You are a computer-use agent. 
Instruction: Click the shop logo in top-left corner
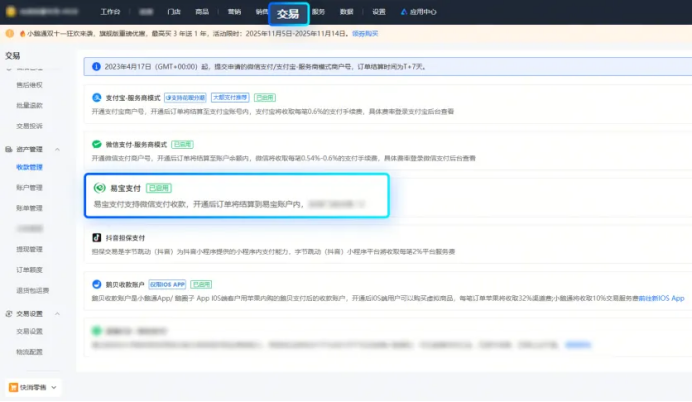coord(11,11)
